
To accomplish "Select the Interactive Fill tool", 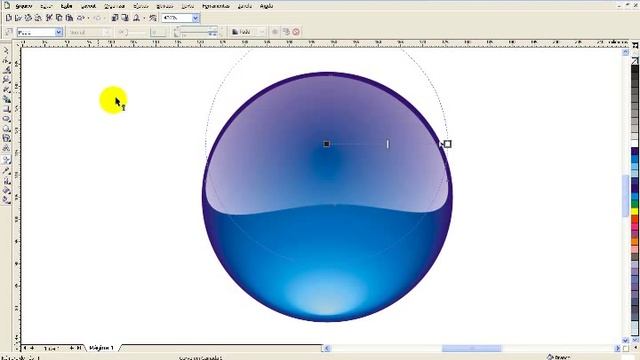I will pyautogui.click(x=6, y=200).
